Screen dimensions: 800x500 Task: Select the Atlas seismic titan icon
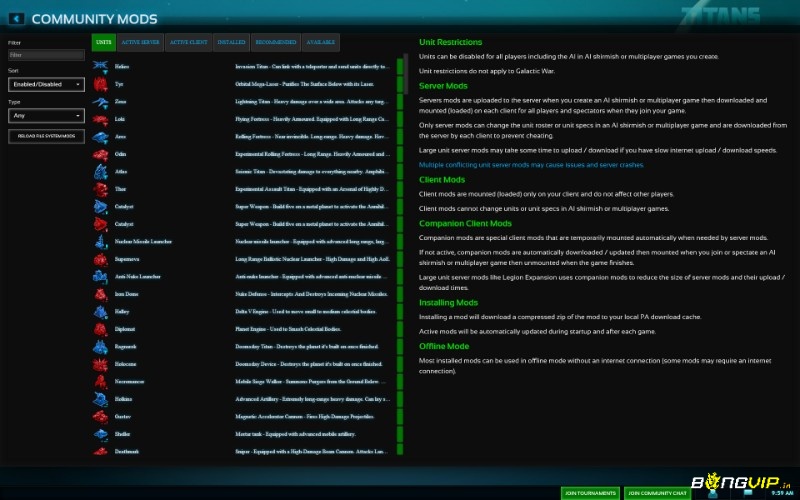click(100, 172)
